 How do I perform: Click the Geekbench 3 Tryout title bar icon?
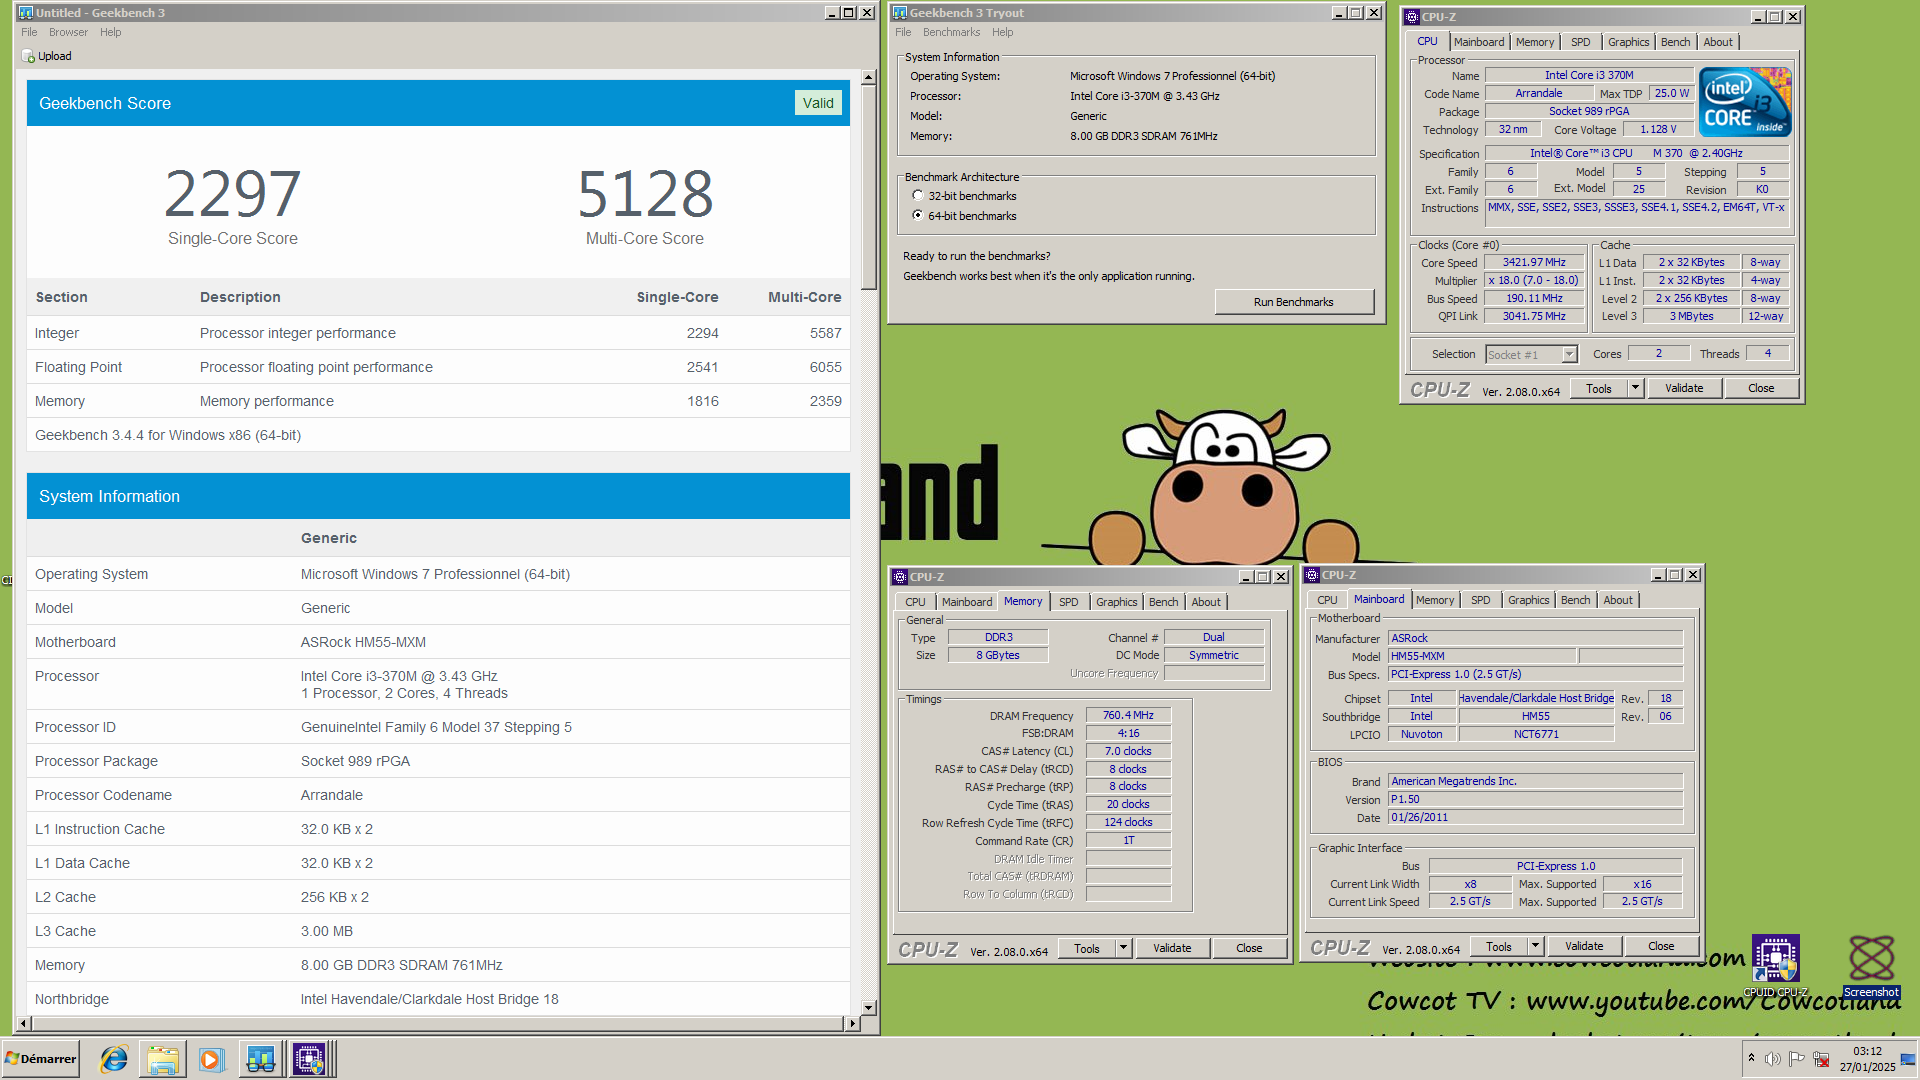900,13
